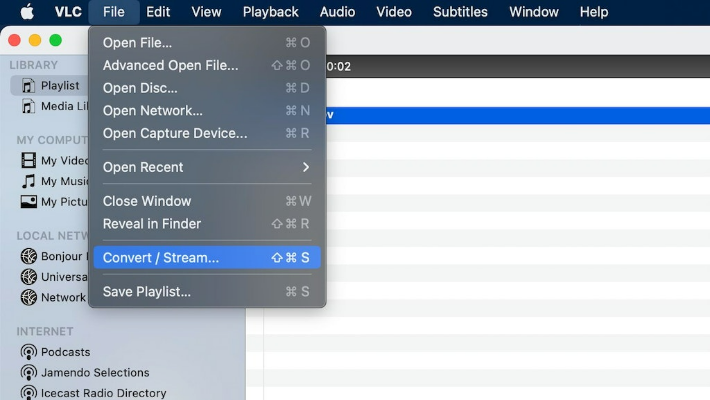Open the Help menu

point(594,12)
